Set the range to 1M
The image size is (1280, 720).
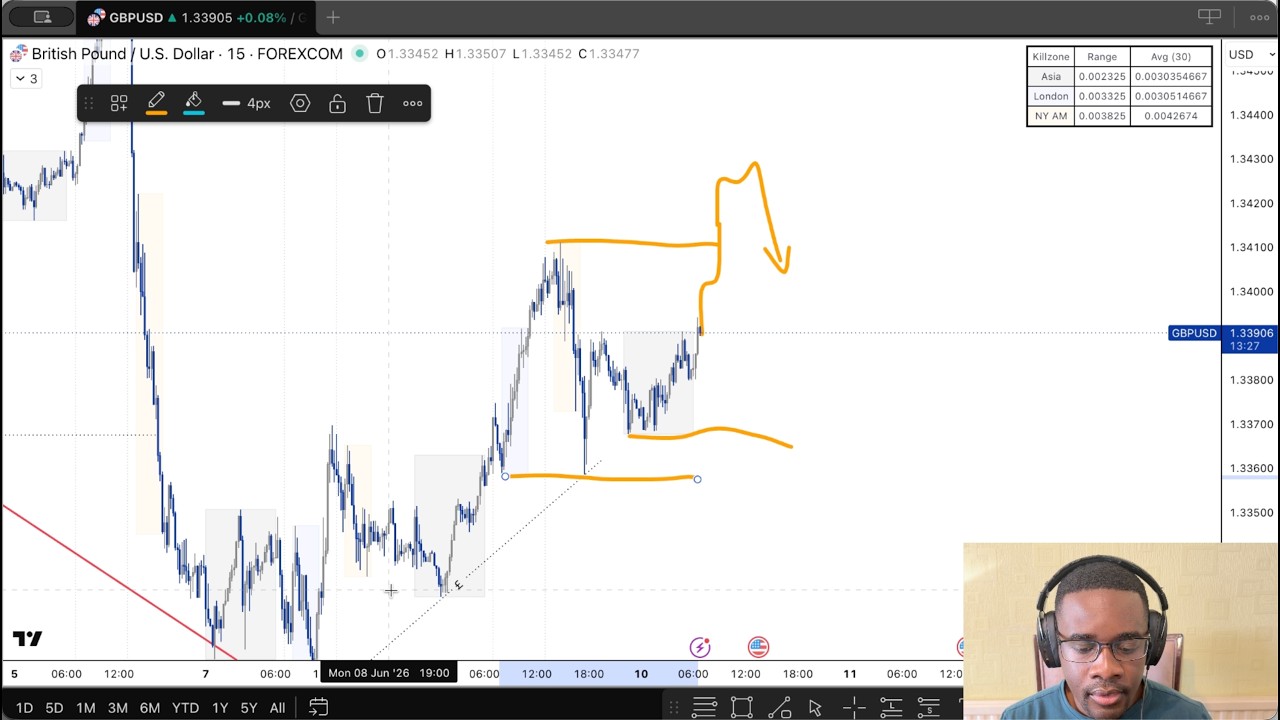[86, 708]
